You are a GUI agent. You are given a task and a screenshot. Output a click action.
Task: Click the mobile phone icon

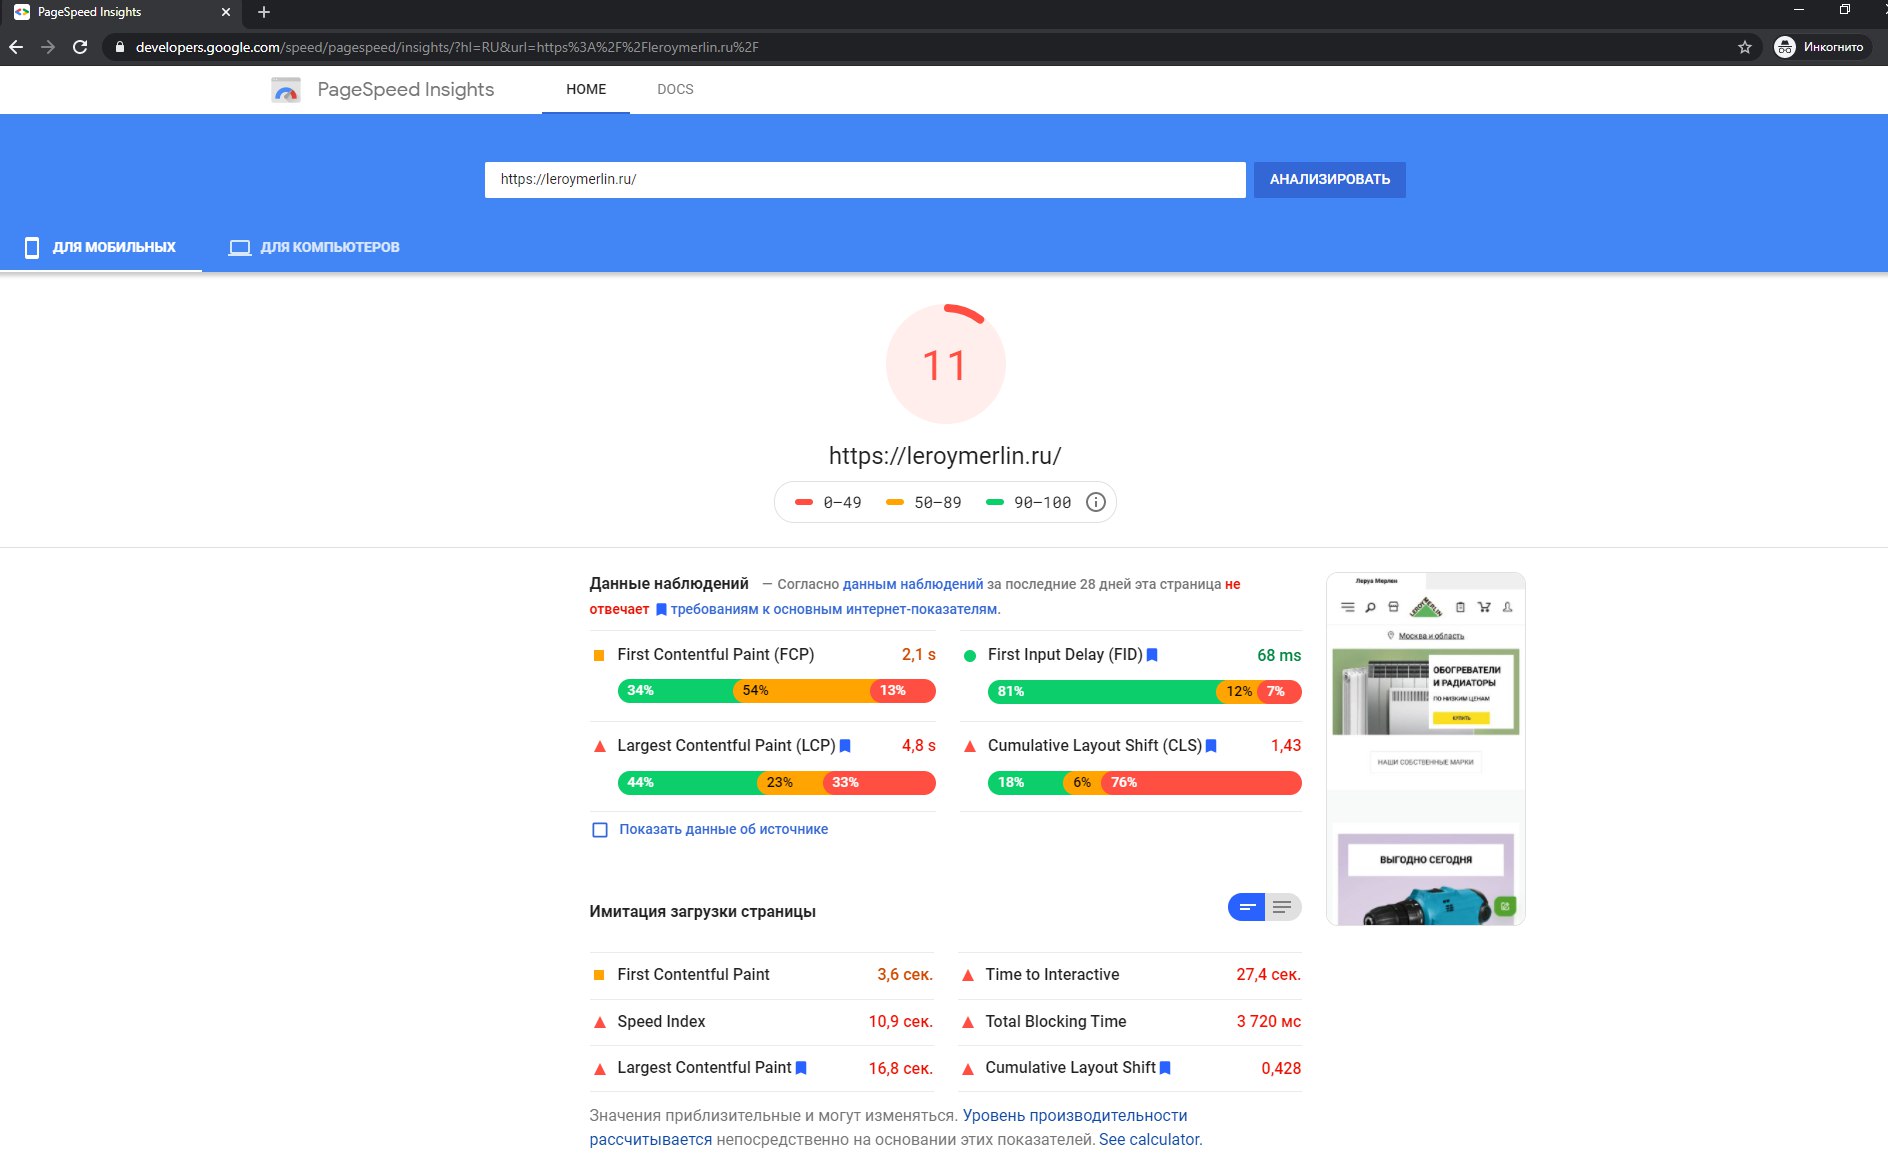[32, 247]
